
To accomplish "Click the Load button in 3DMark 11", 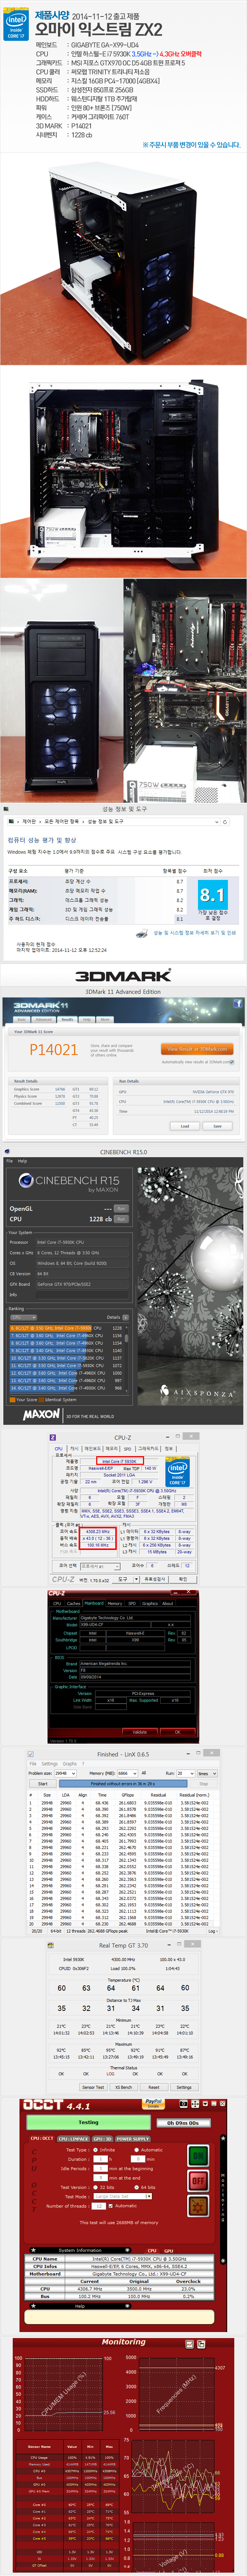I will (185, 1126).
